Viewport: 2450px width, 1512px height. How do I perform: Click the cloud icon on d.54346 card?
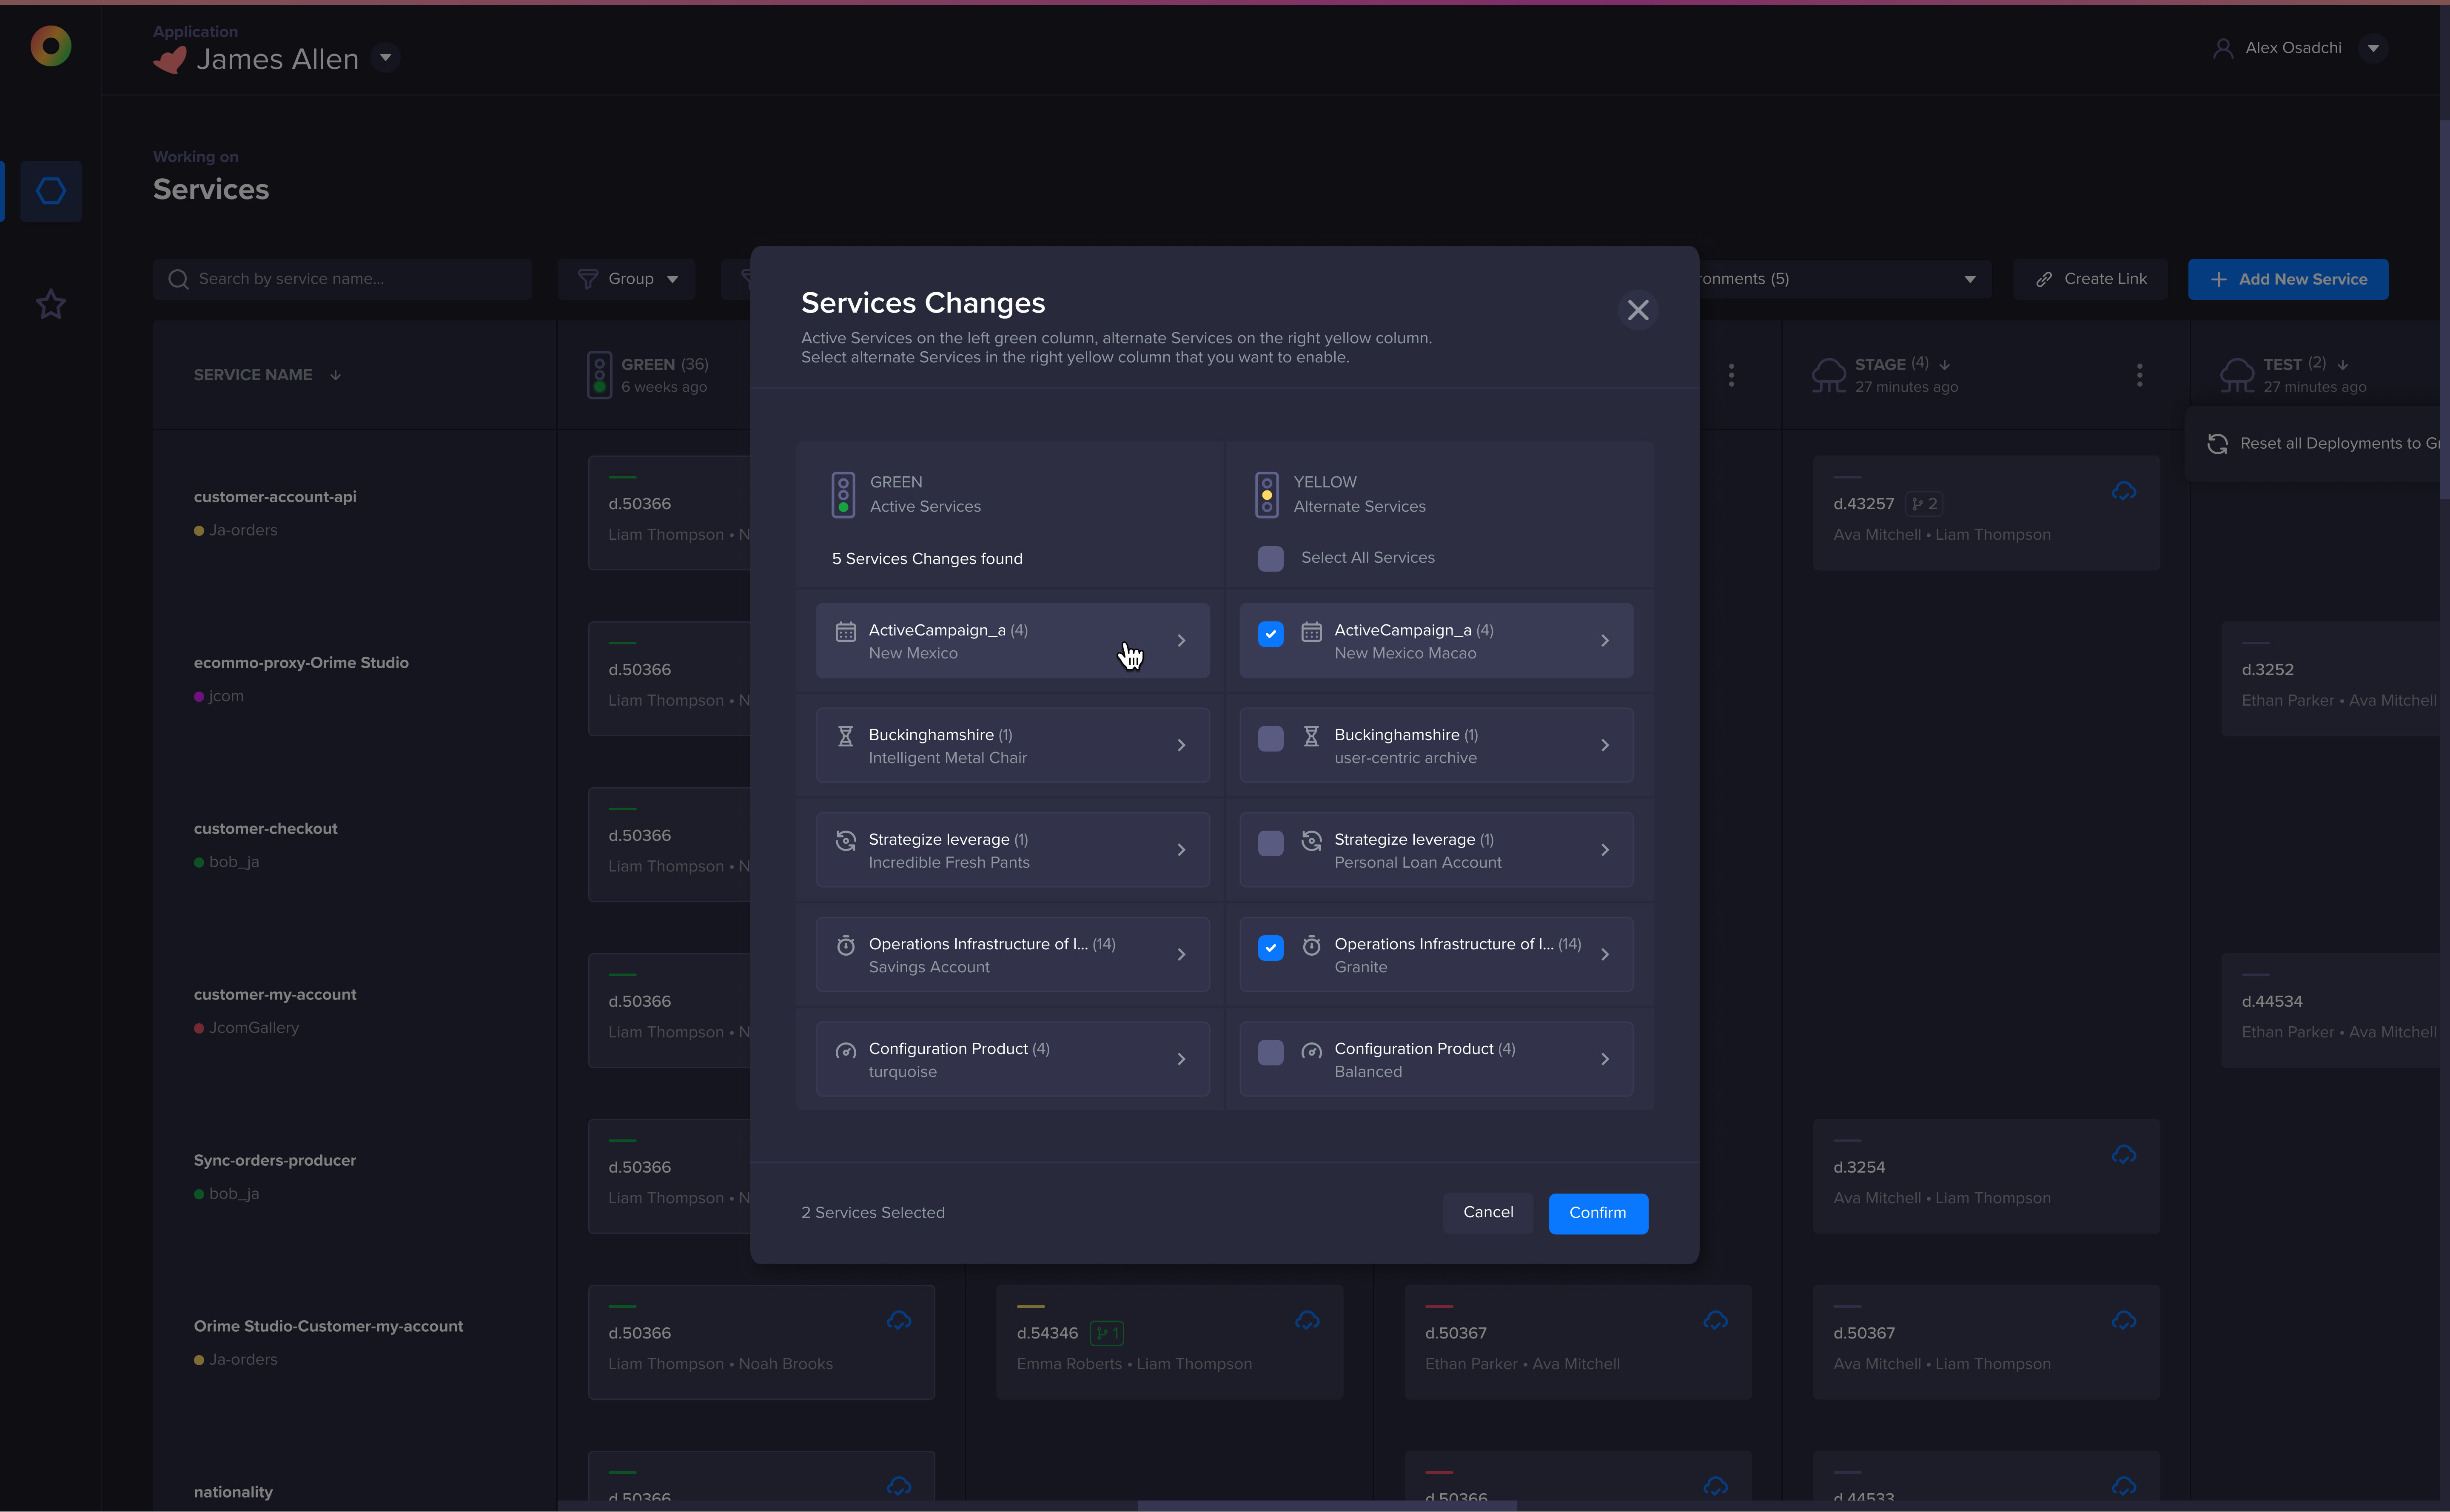(1307, 1321)
